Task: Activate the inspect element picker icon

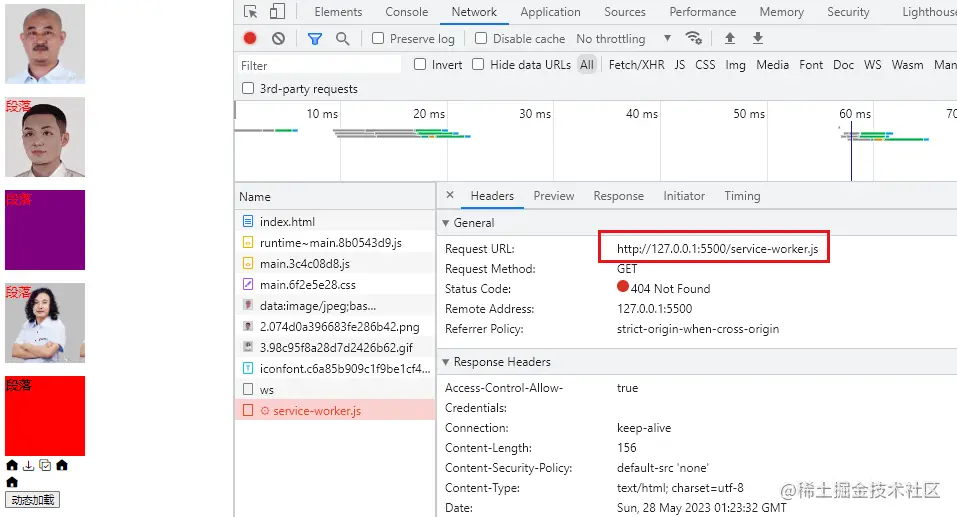Action: point(250,12)
